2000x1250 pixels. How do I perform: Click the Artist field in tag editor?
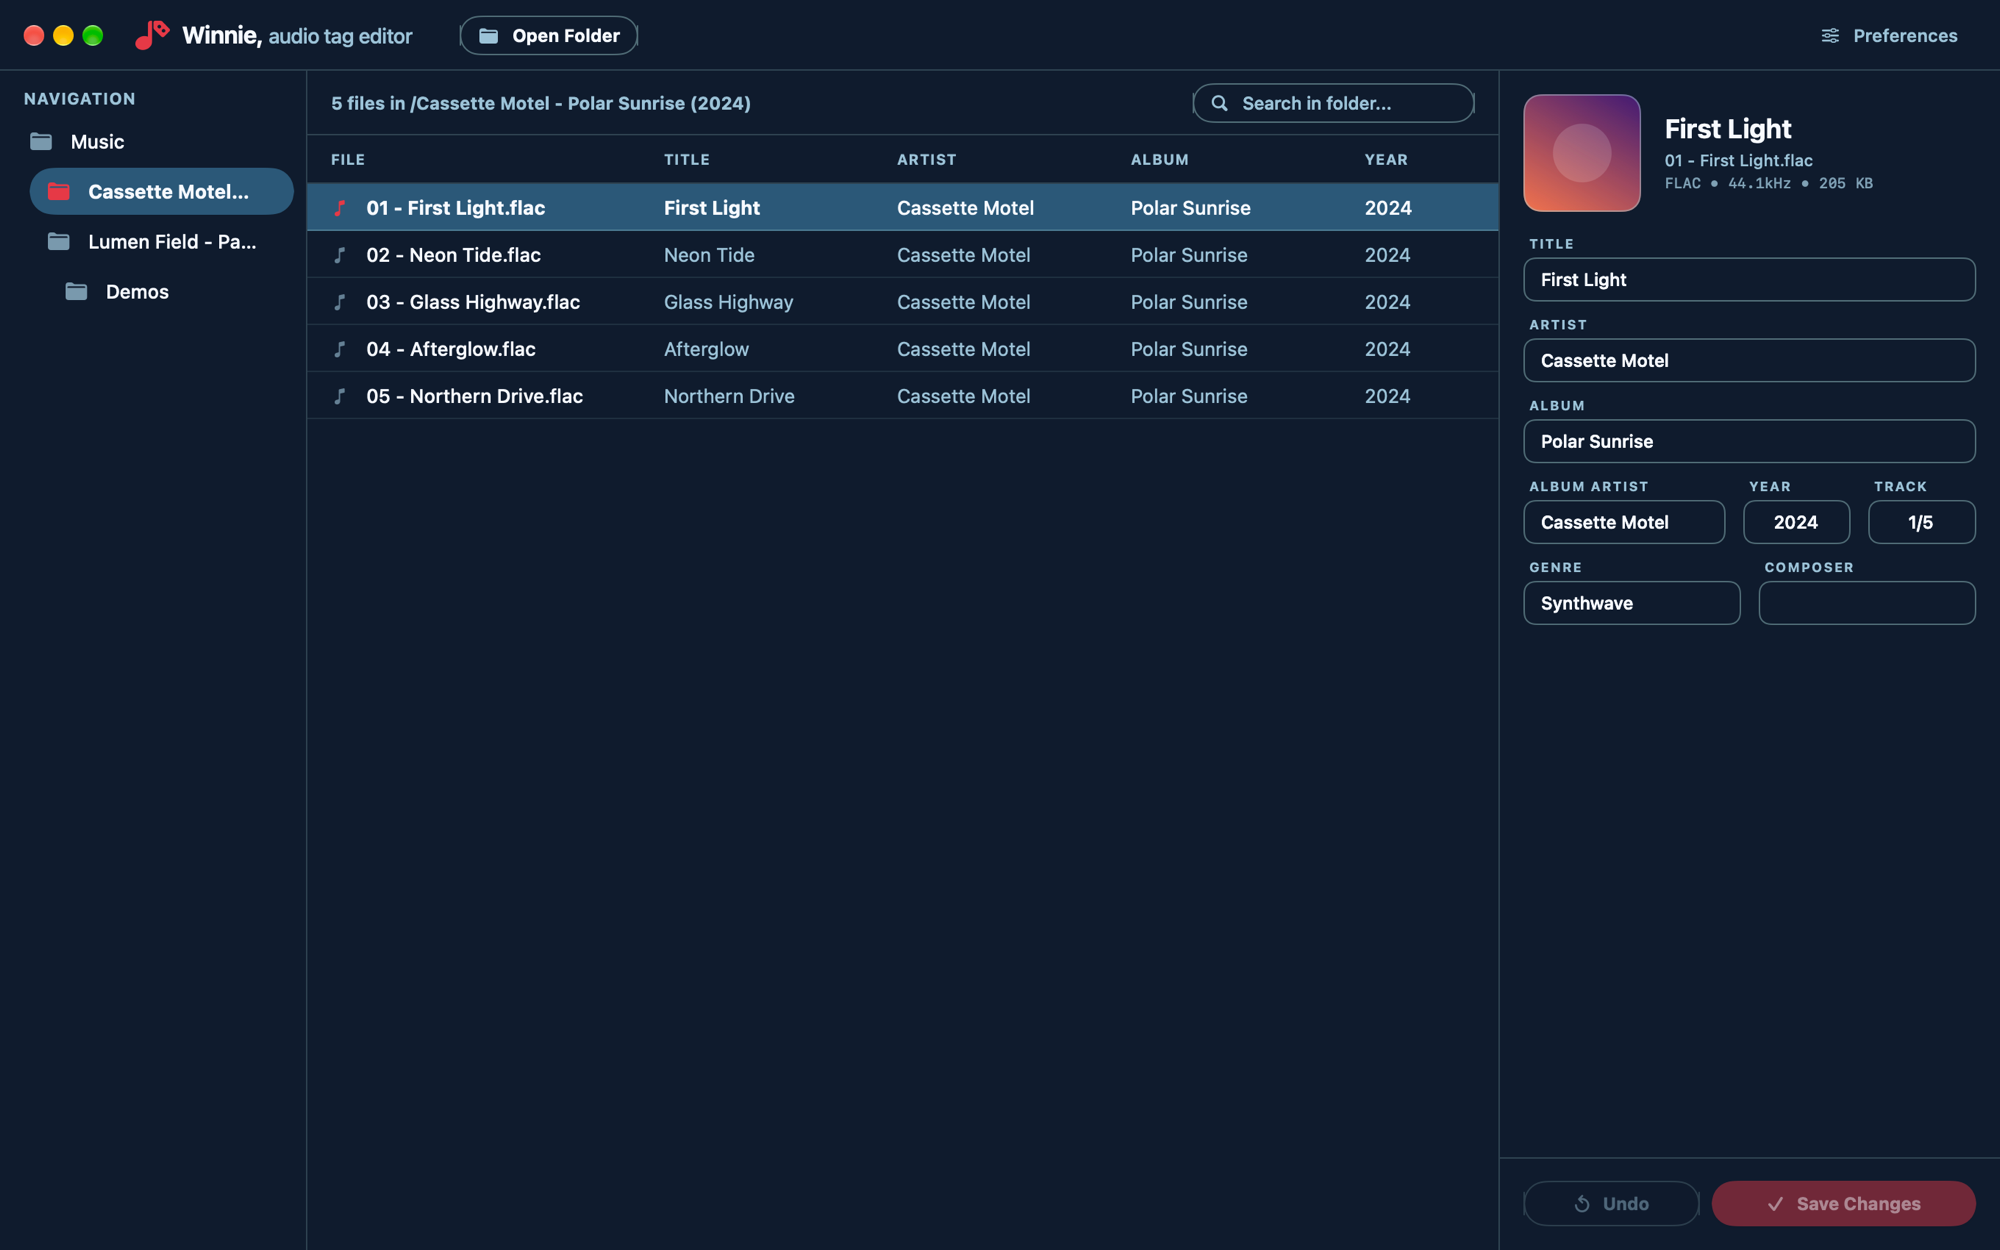[1749, 360]
